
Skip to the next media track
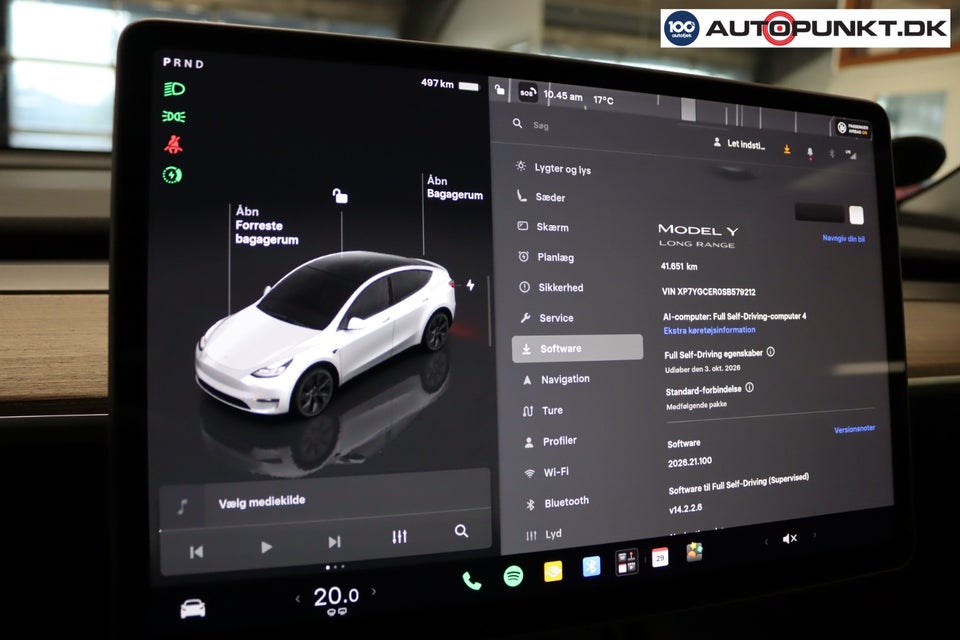coord(334,542)
